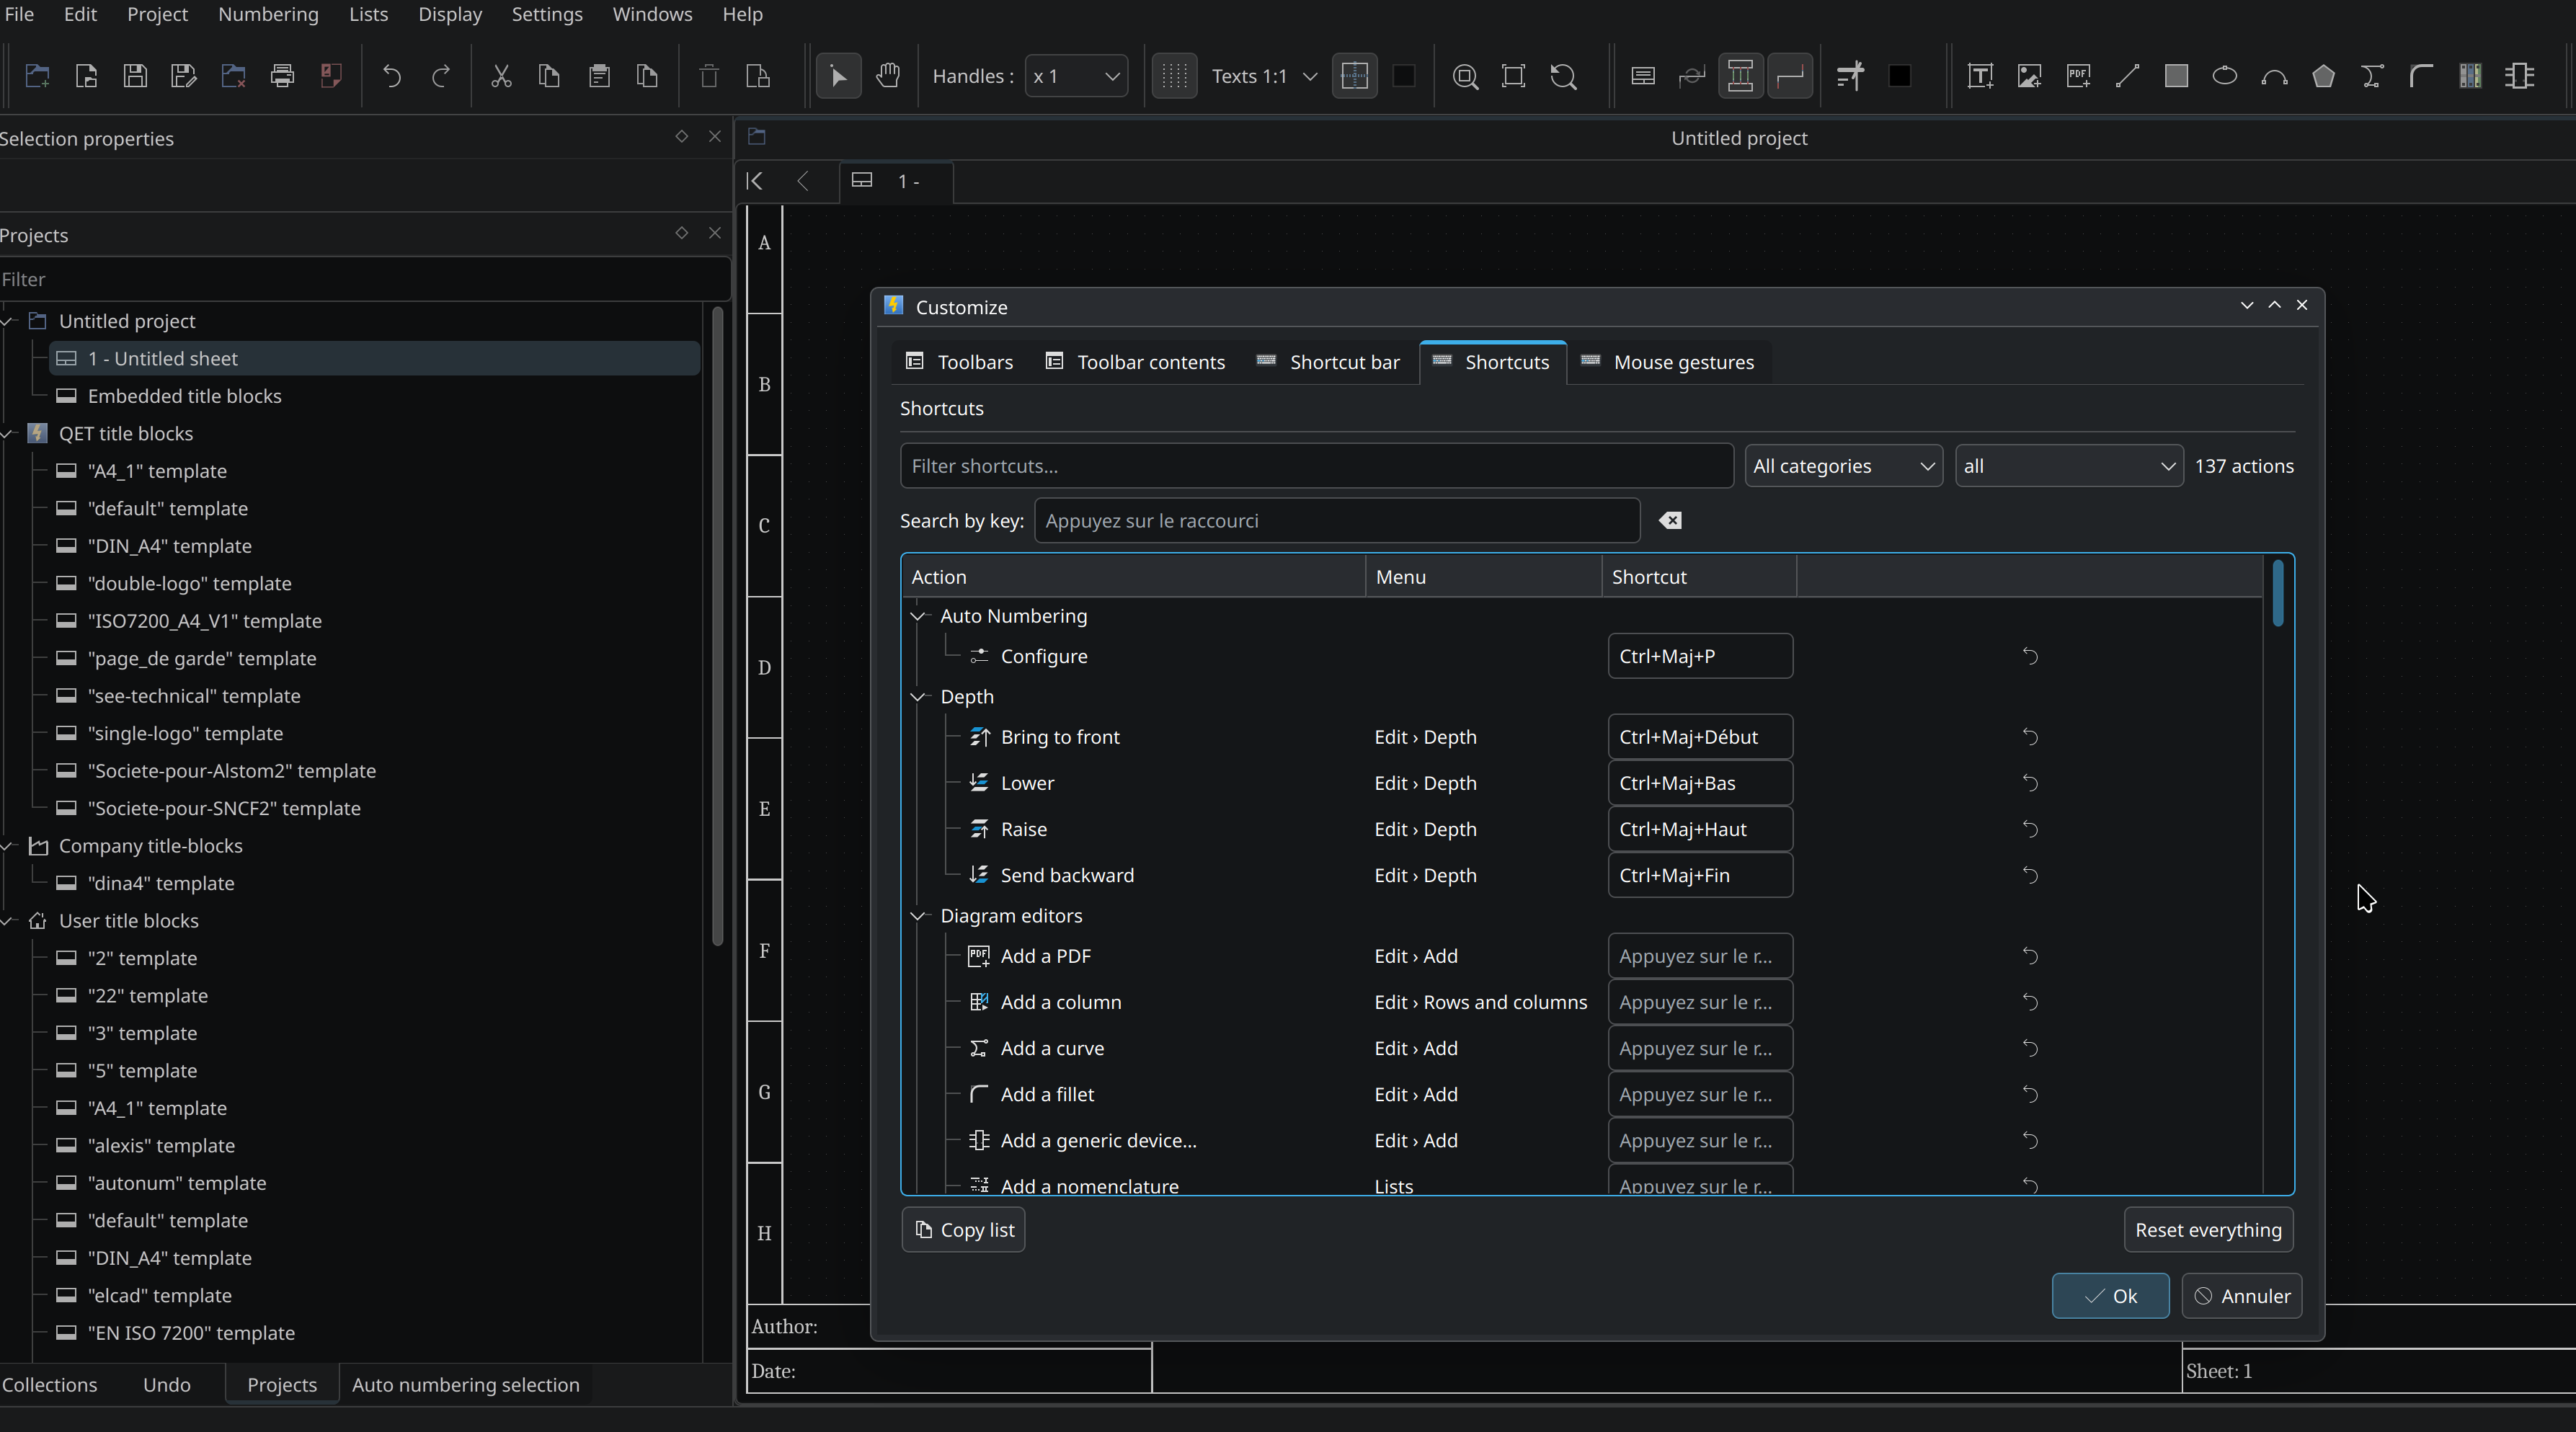The height and width of the screenshot is (1432, 2576).
Task: Toggle the selection pointer mode button
Action: [839, 76]
